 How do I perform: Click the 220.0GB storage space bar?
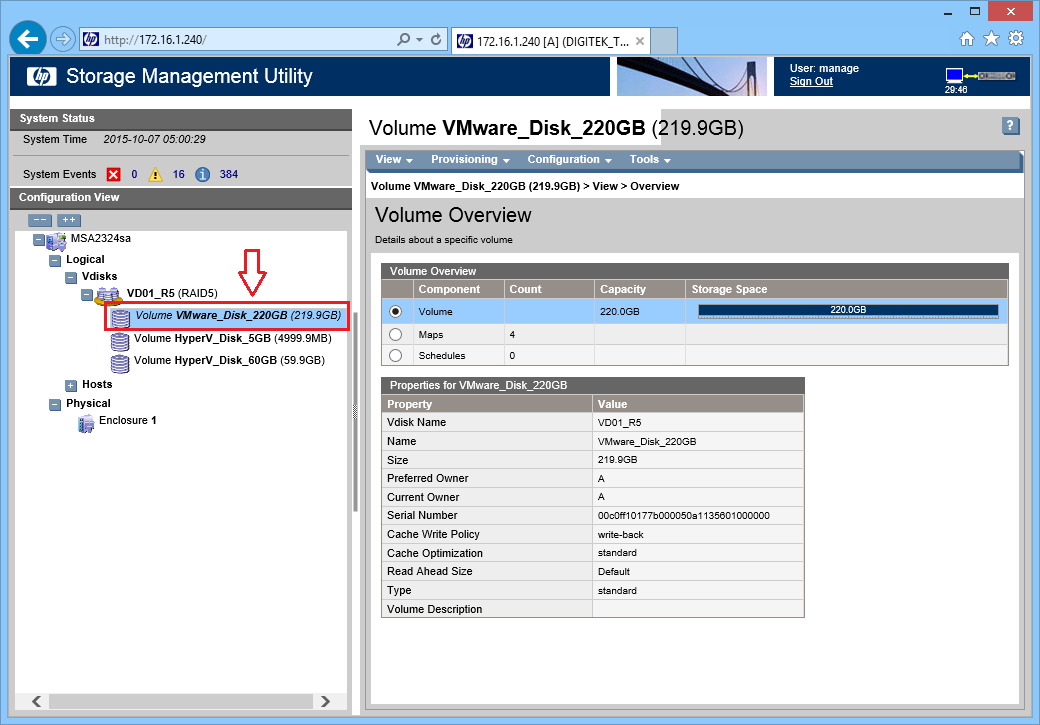[x=848, y=310]
